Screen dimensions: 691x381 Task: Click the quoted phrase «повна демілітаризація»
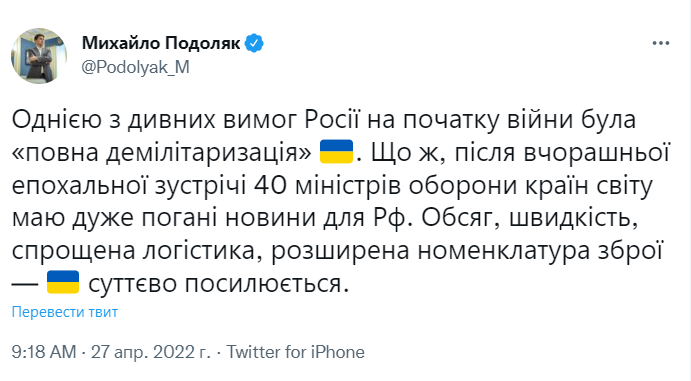[x=162, y=152]
